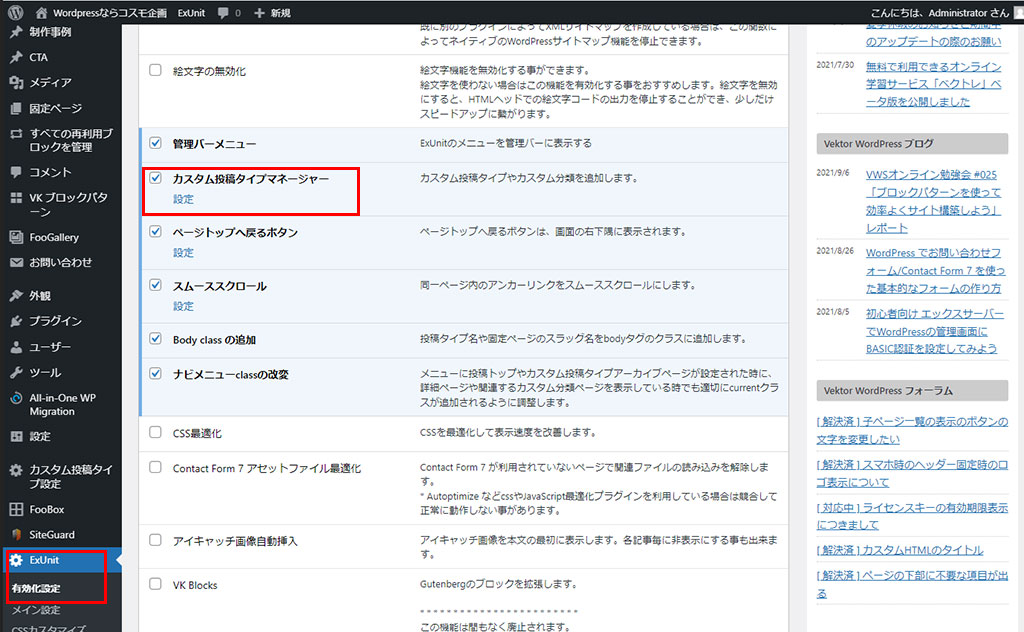Open Tools via wrench icon in sidebar
Viewport: 1024px width, 632px height.
16,372
